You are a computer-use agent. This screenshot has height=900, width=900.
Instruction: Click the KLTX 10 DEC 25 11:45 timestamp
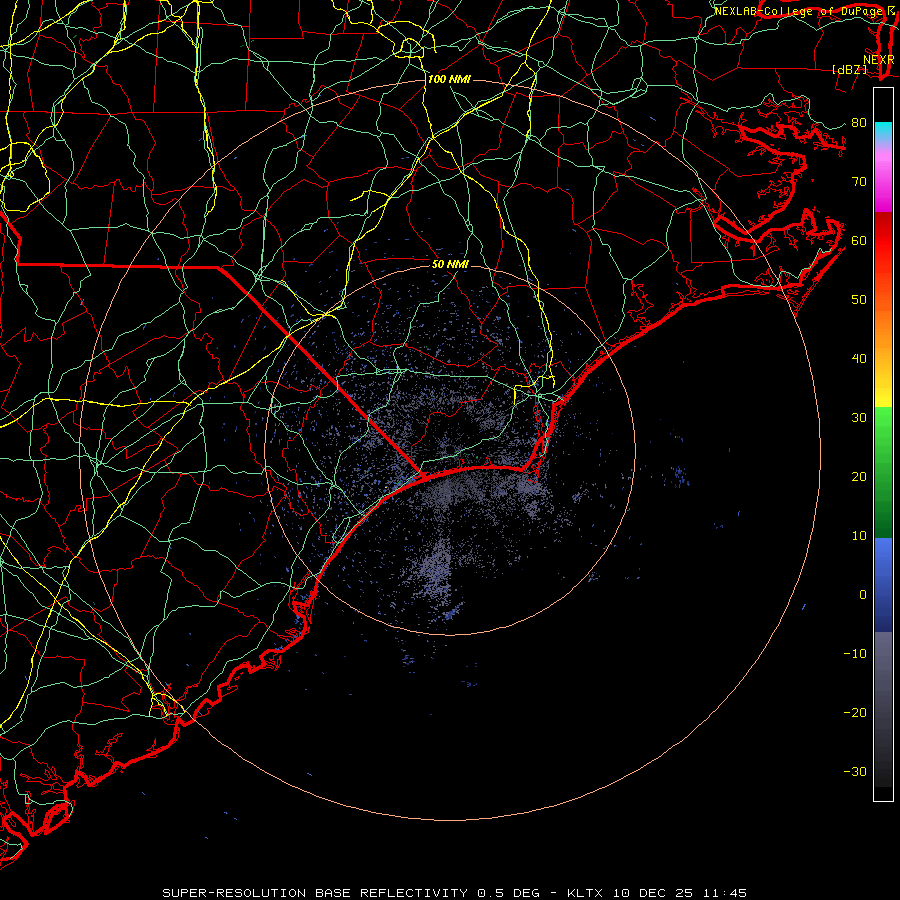click(657, 893)
